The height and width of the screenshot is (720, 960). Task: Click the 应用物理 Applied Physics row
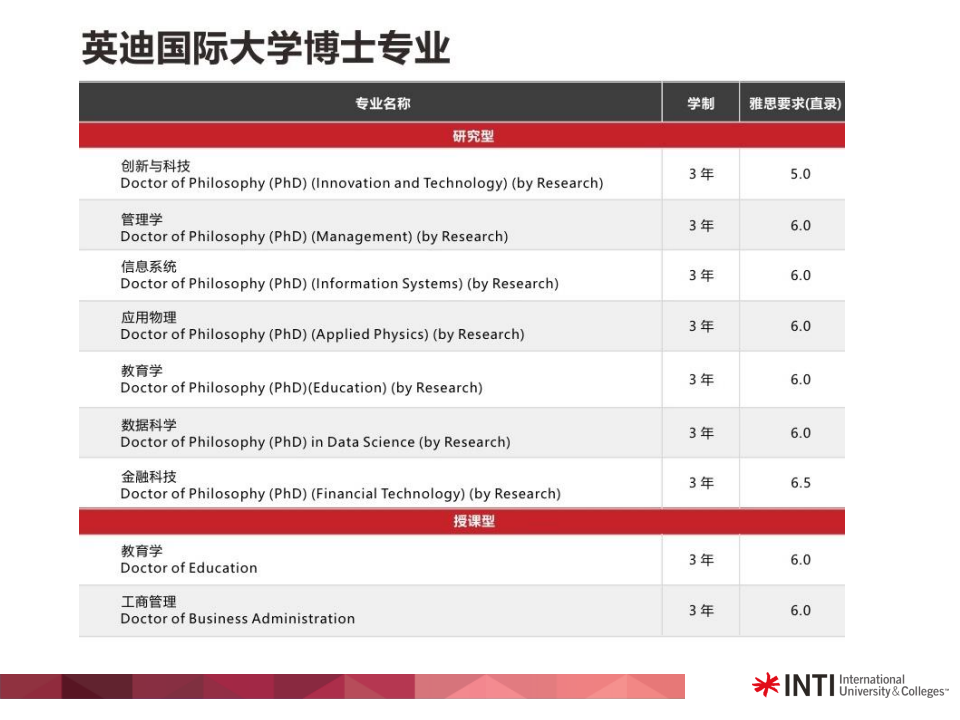tap(462, 326)
